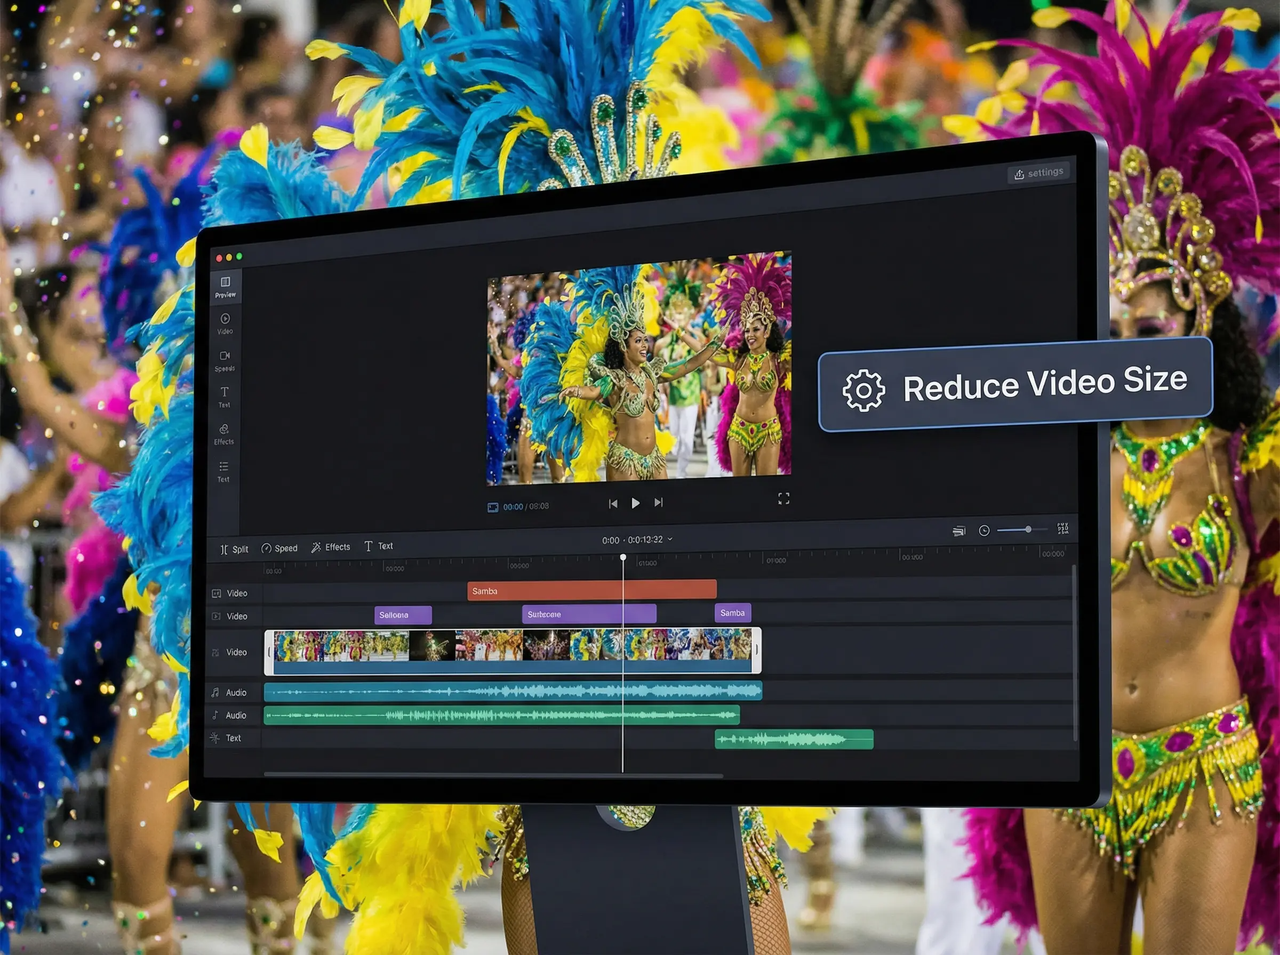Click the clock icon near the zoom slider
The height and width of the screenshot is (955, 1280).
(984, 529)
